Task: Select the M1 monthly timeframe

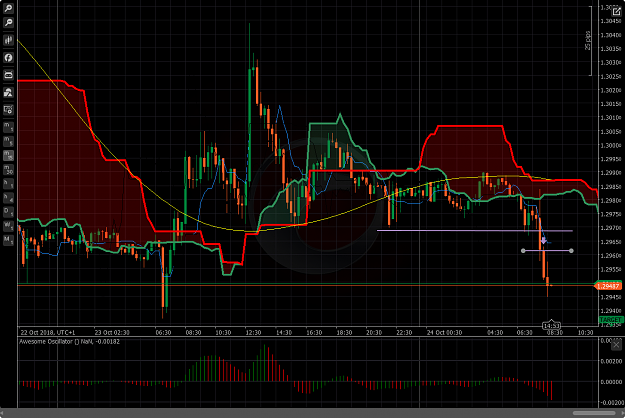Action: 8,240
